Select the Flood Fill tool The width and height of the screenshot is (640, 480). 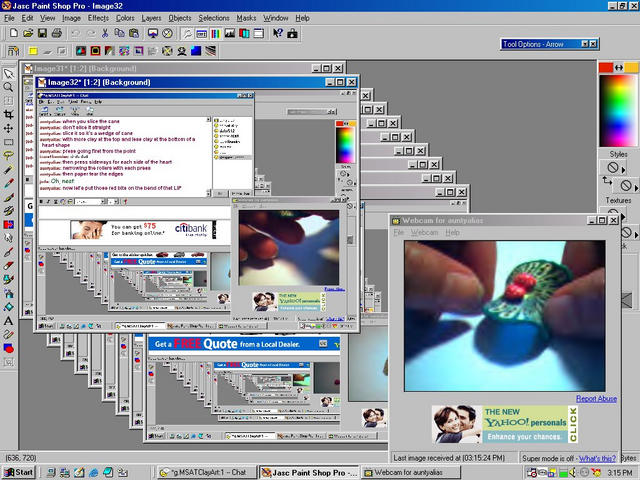pyautogui.click(x=9, y=307)
